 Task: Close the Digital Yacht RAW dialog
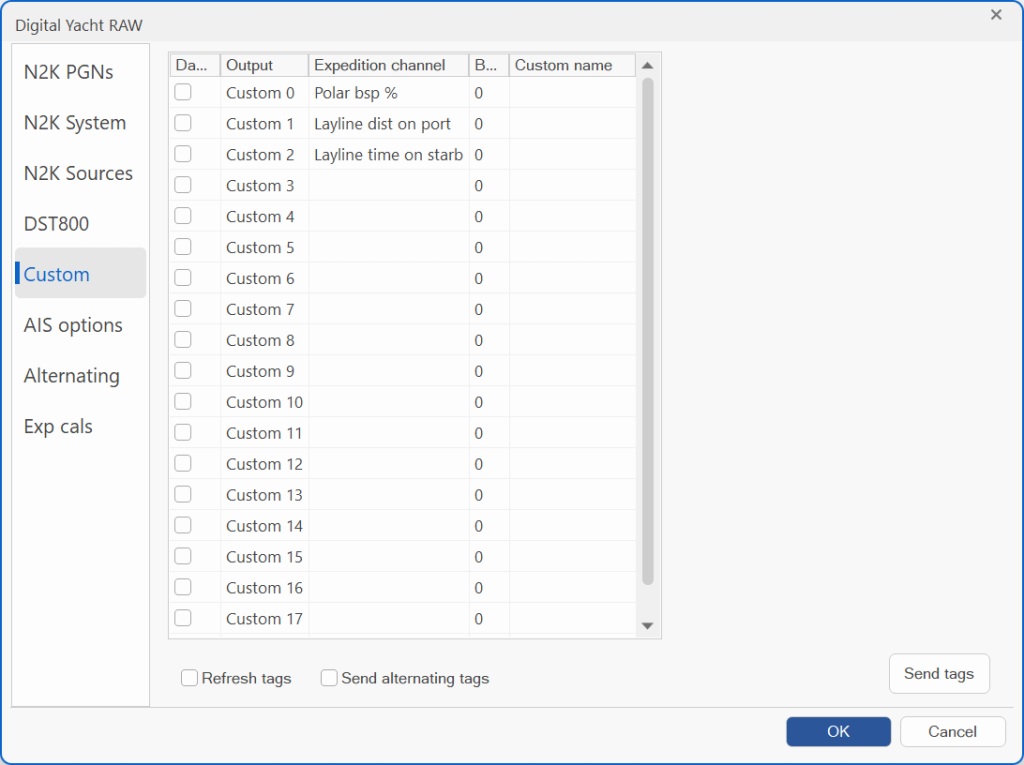coord(995,15)
